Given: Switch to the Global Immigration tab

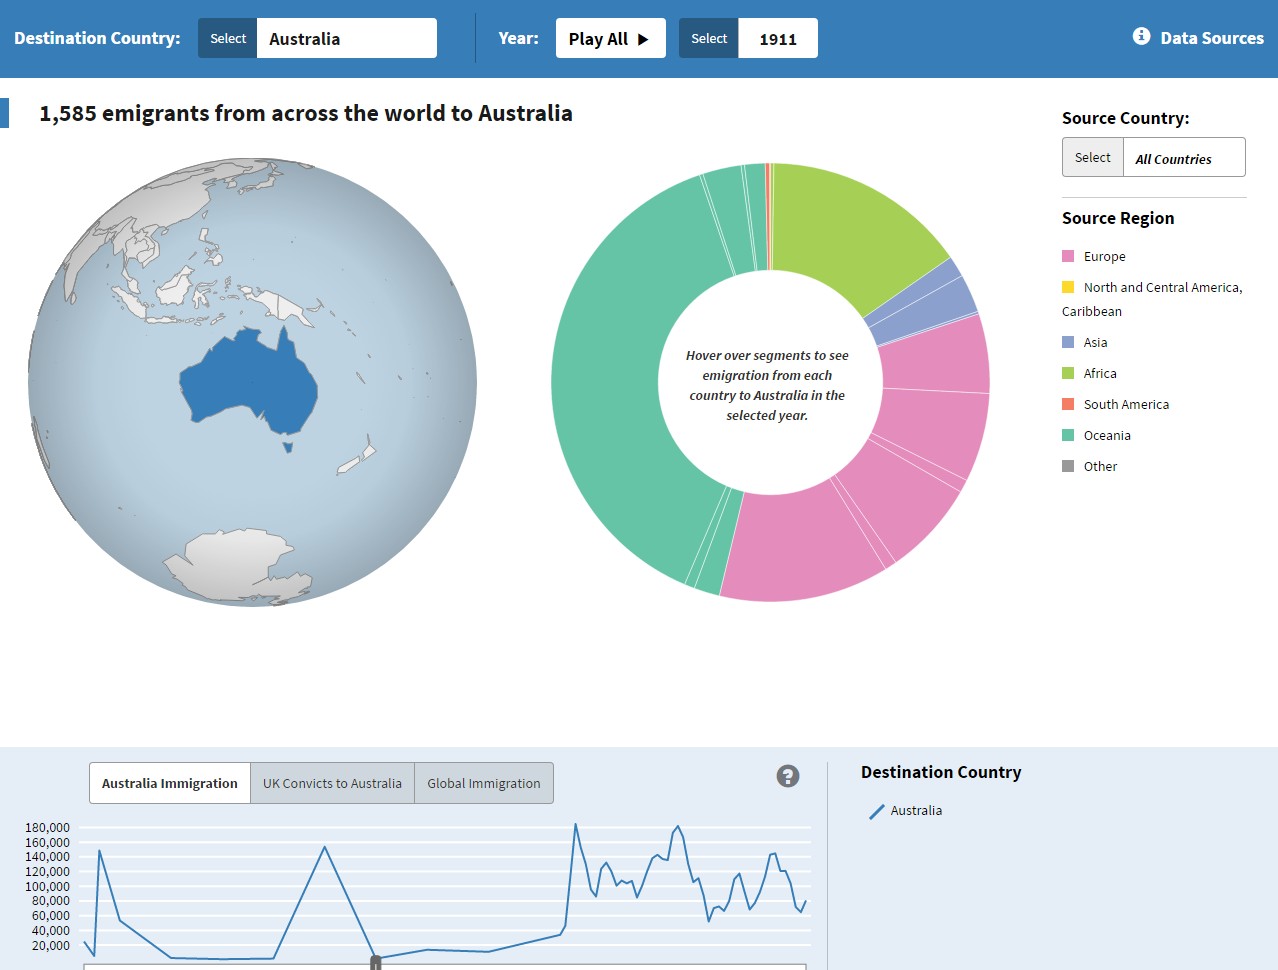Looking at the screenshot, I should click(x=483, y=784).
